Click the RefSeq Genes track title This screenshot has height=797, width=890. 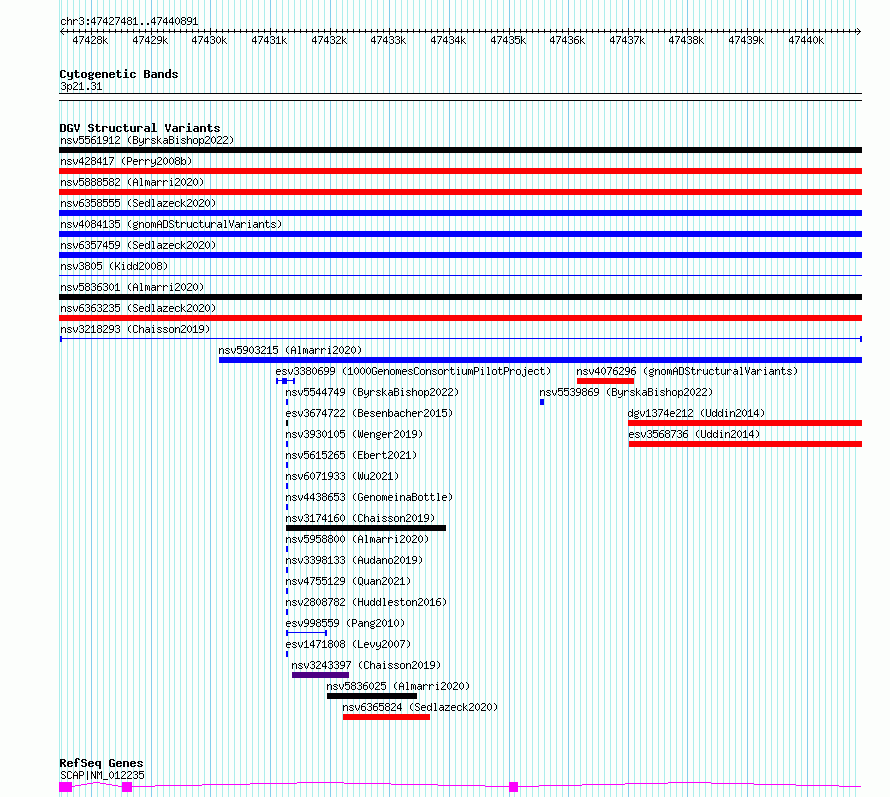point(101,763)
